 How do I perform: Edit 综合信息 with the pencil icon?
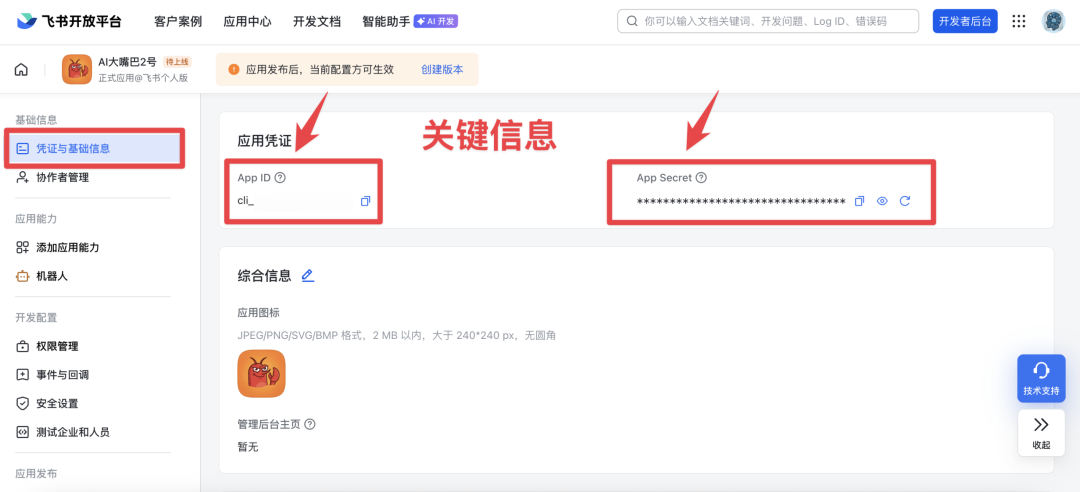click(307, 276)
